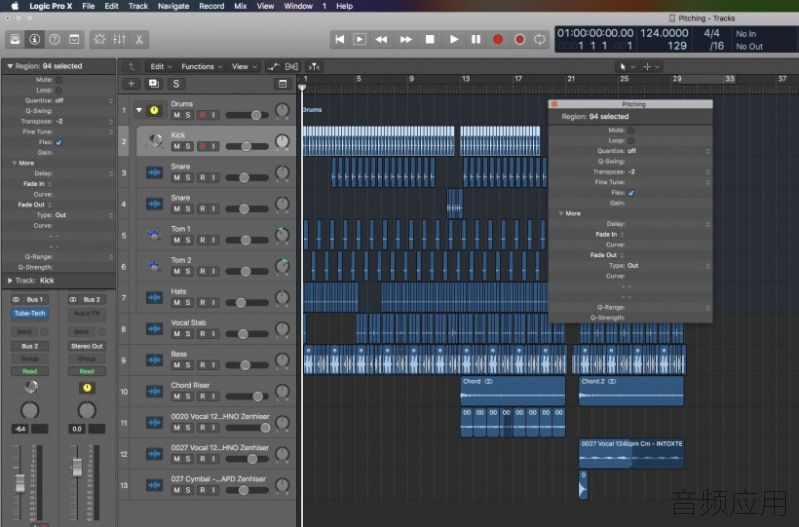Toggle the Inspector button
The image size is (799, 527).
click(35, 39)
